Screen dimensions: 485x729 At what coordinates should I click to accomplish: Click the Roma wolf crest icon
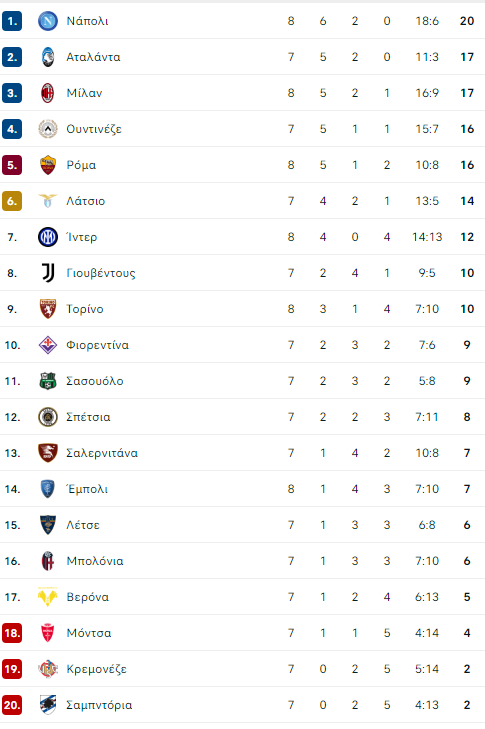[x=47, y=165]
